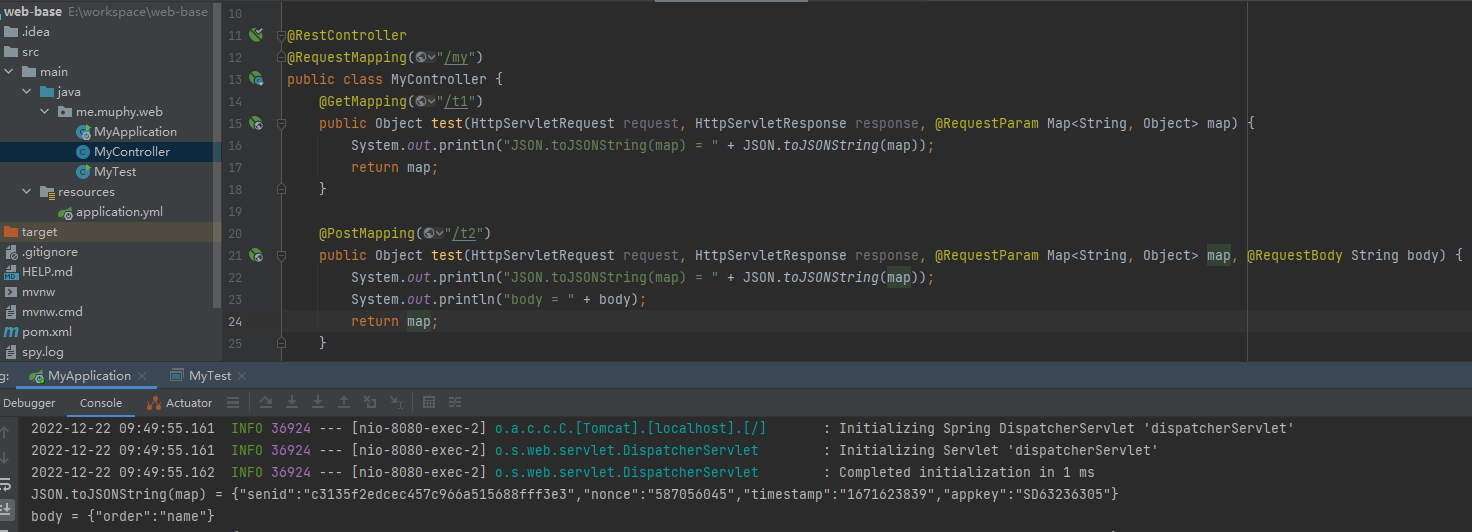1472x532 pixels.
Task: Collapse the resources folder chevron
Action: (27, 192)
